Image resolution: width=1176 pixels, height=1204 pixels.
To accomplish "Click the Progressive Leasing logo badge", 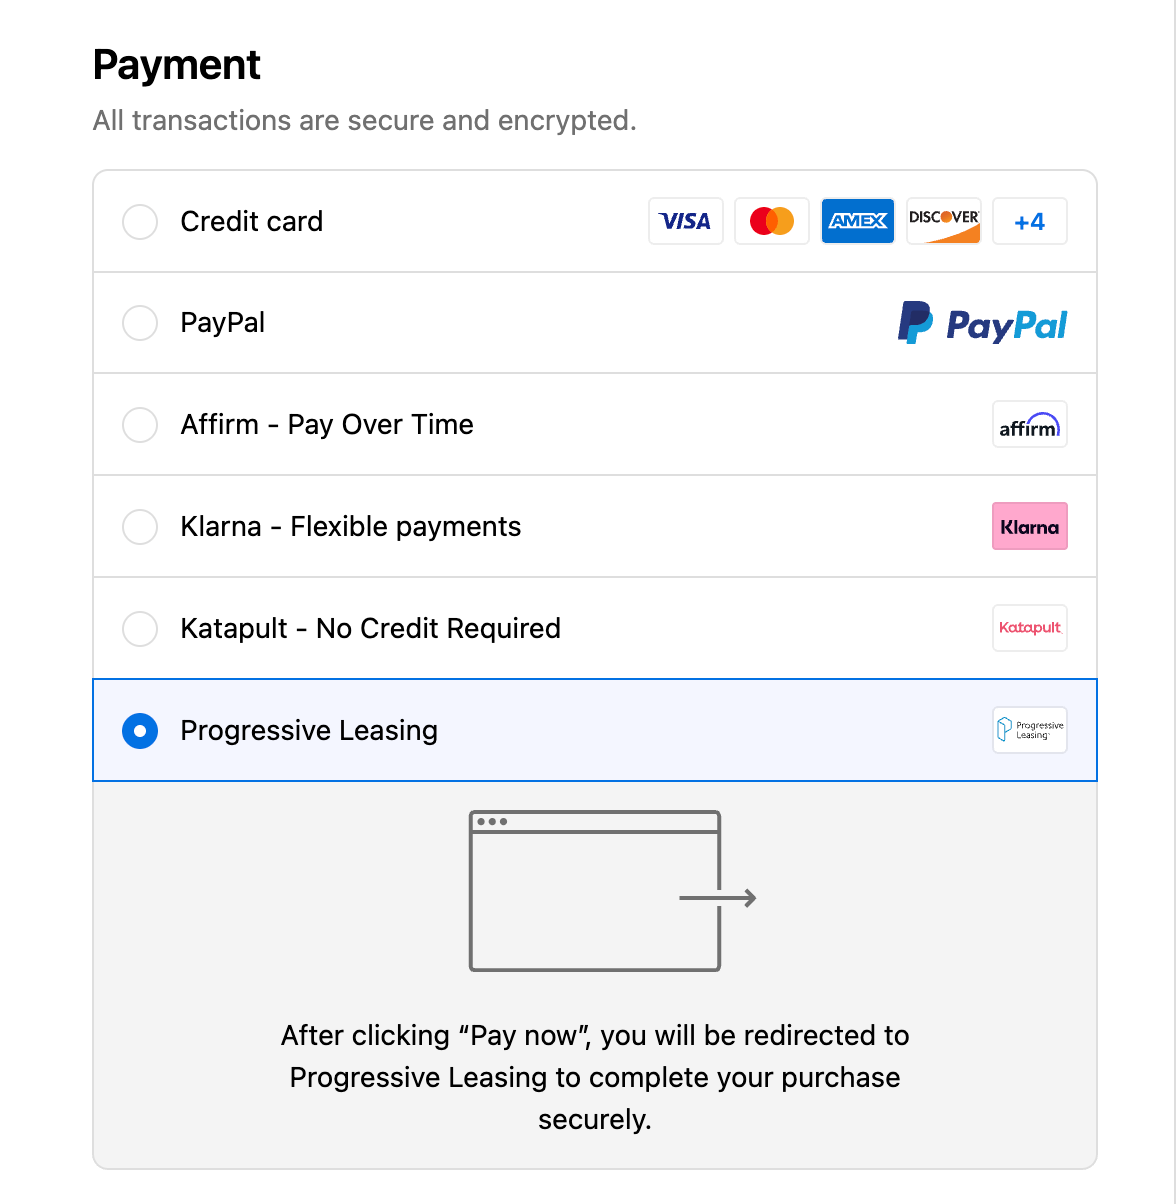I will 1030,730.
